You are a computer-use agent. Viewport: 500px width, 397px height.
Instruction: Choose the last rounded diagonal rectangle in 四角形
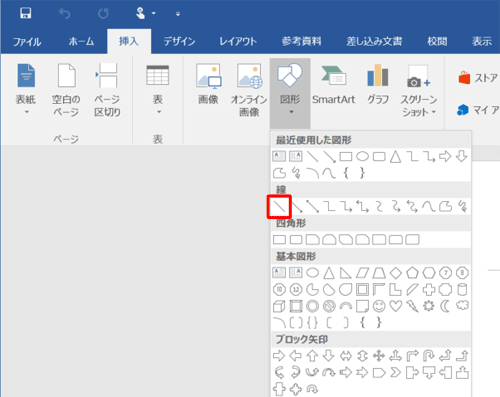point(412,240)
